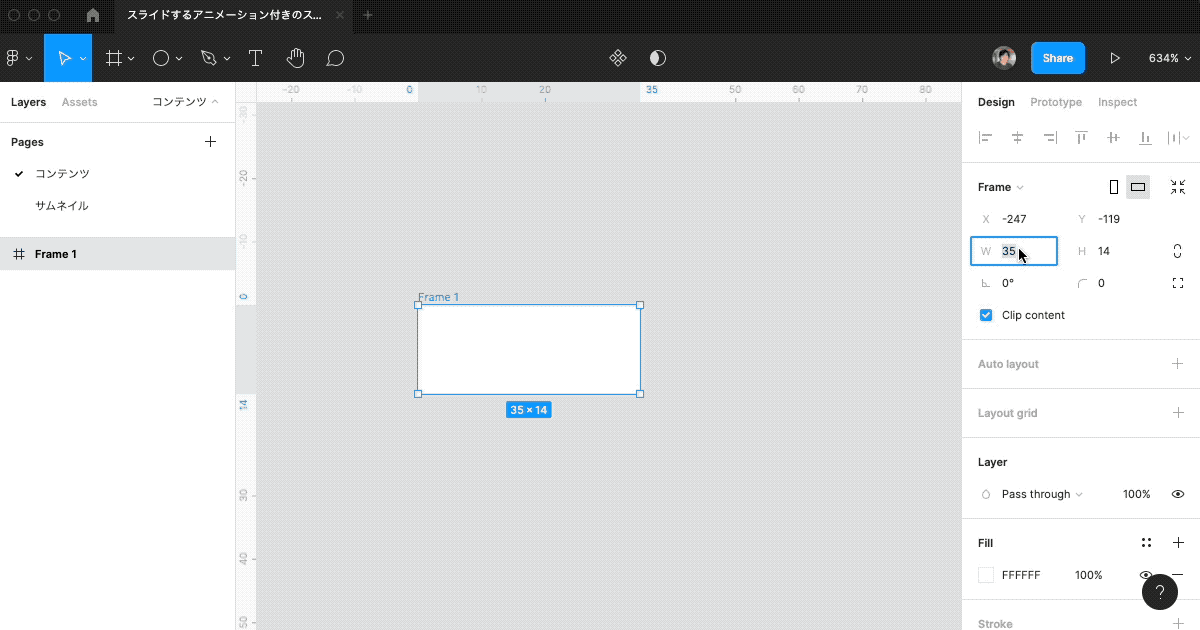1200x630 pixels.
Task: Switch to the Layers tab
Action: 29,102
